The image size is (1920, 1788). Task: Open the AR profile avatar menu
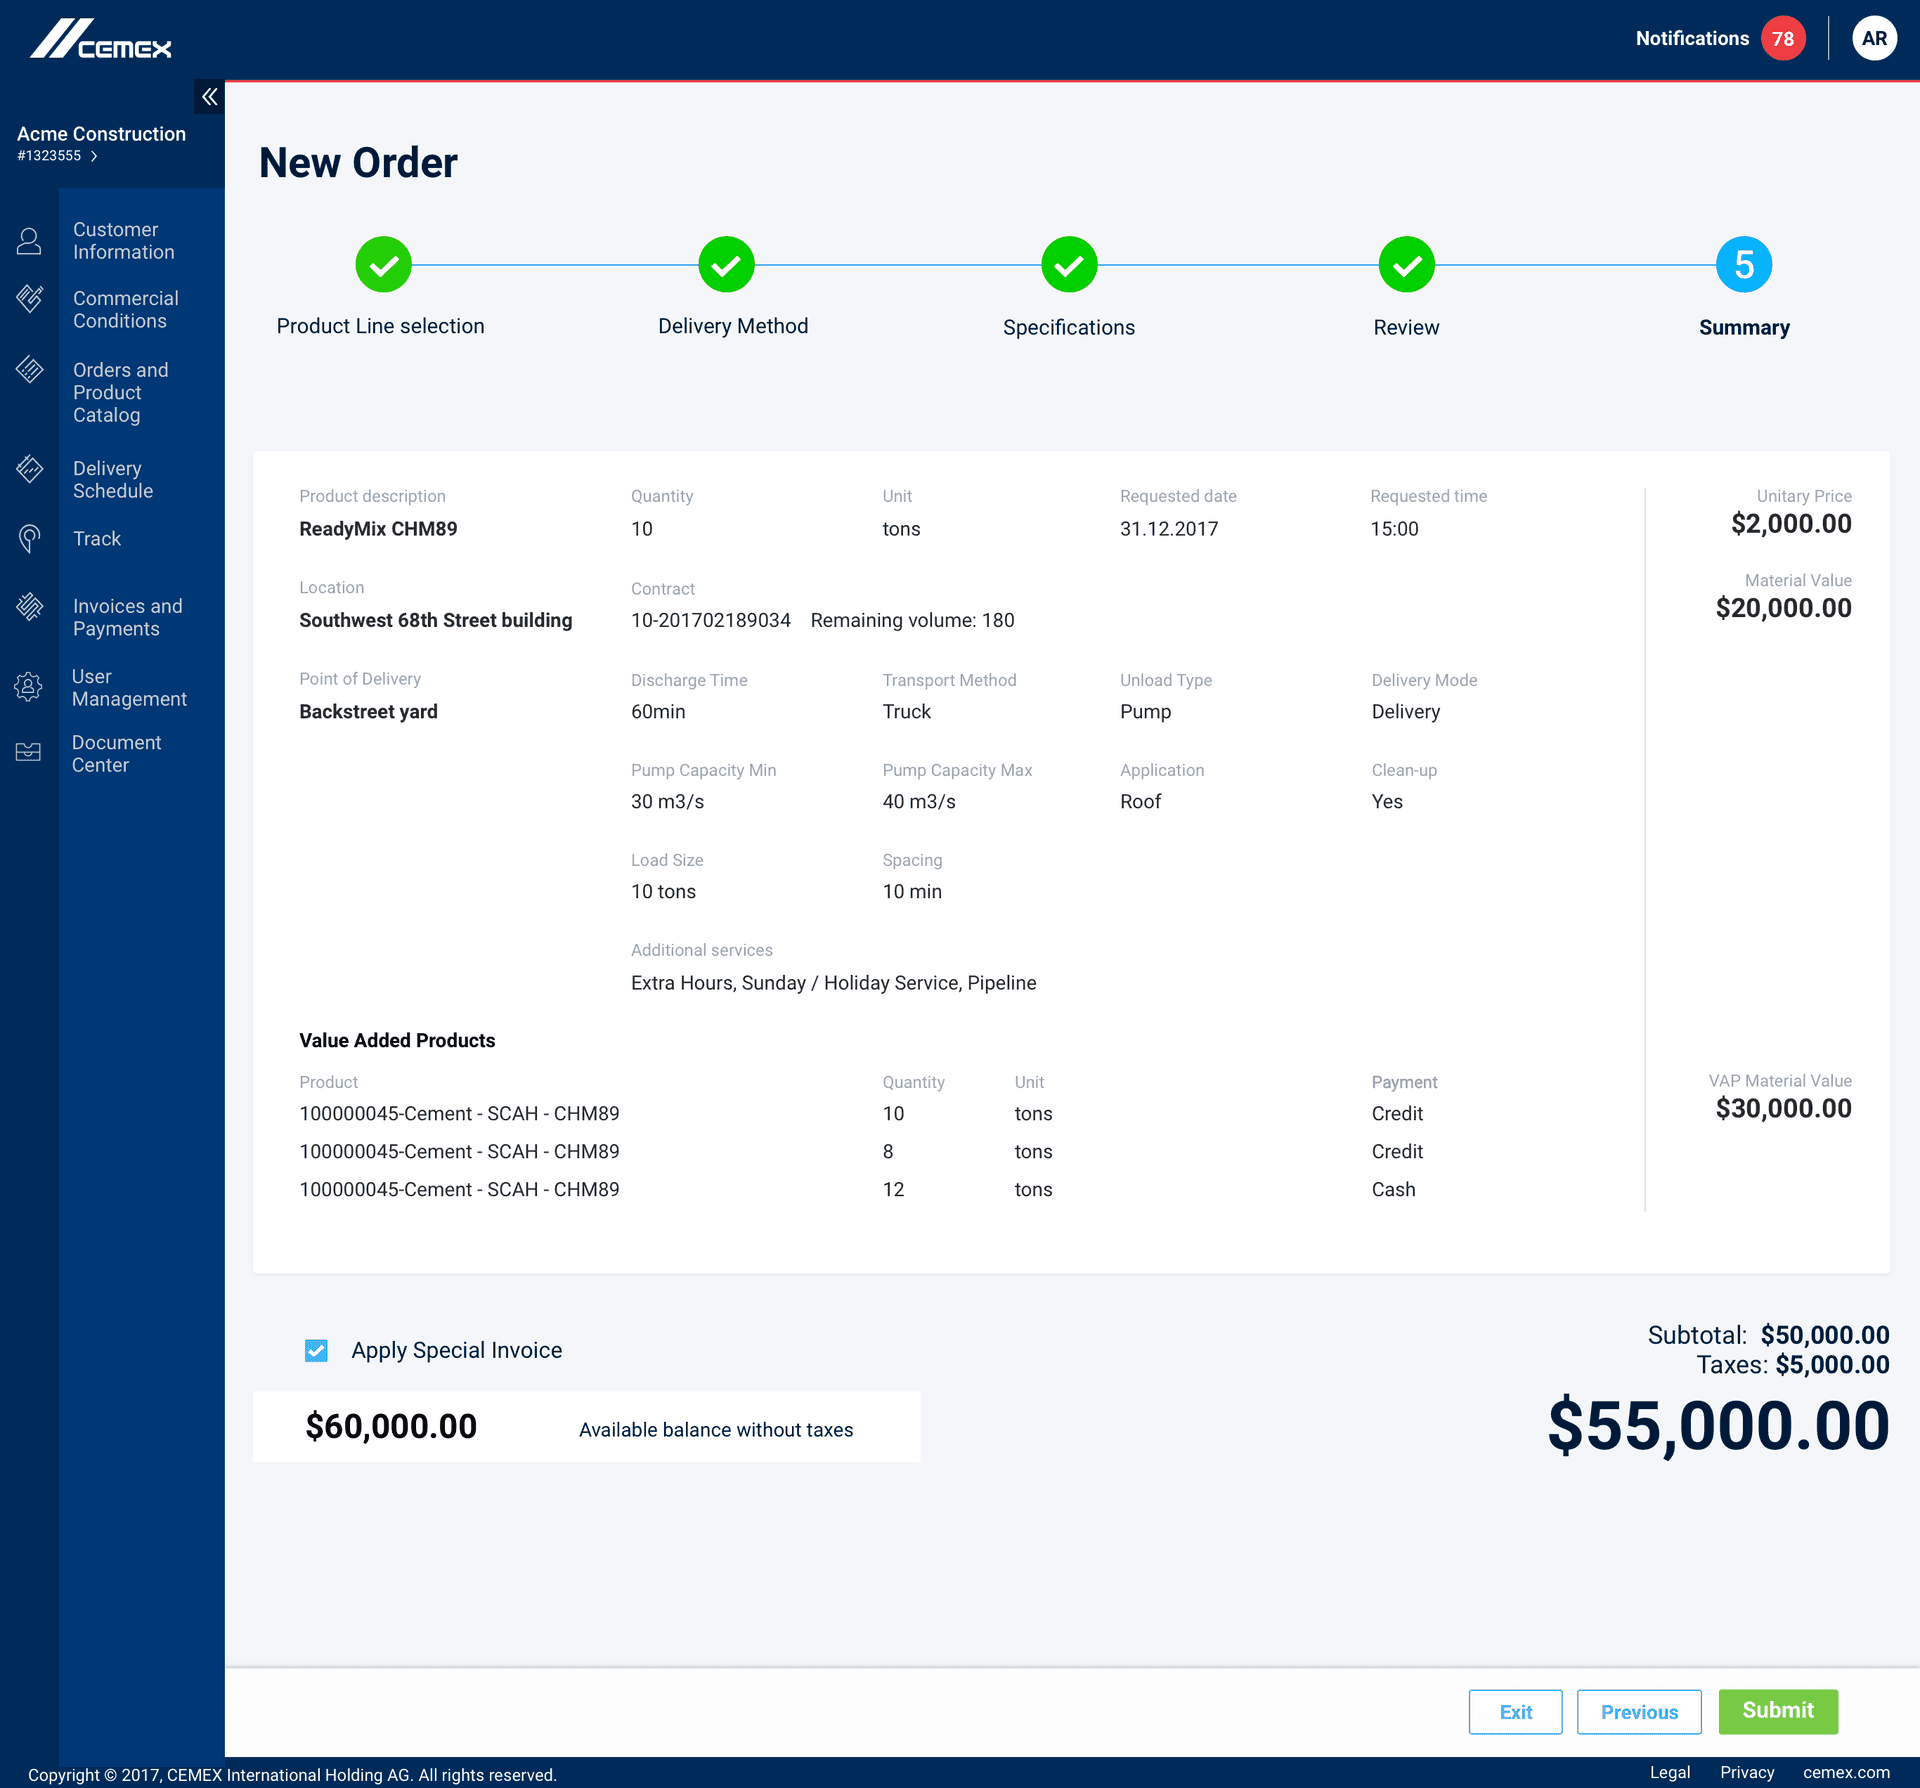(x=1874, y=38)
